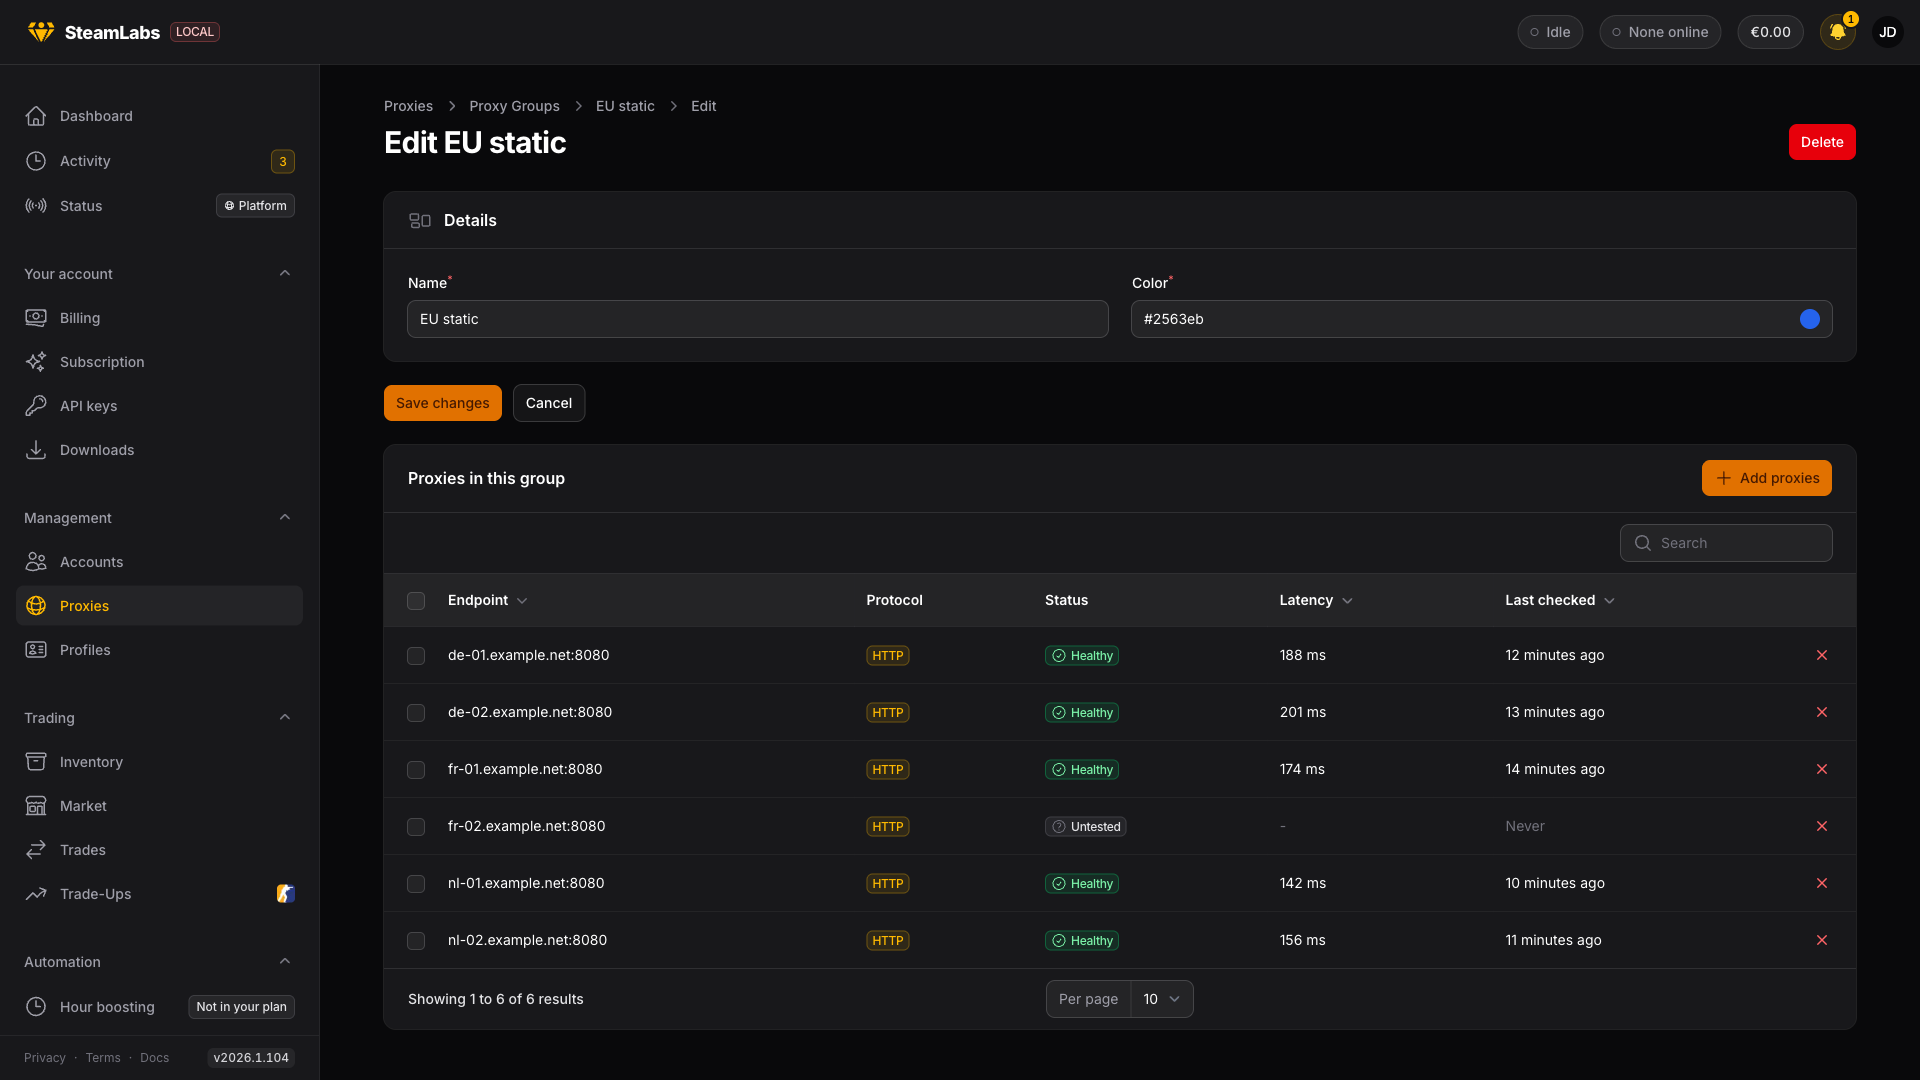Click the Profiles ID card icon
This screenshot has height=1080, width=1920.
[36, 650]
